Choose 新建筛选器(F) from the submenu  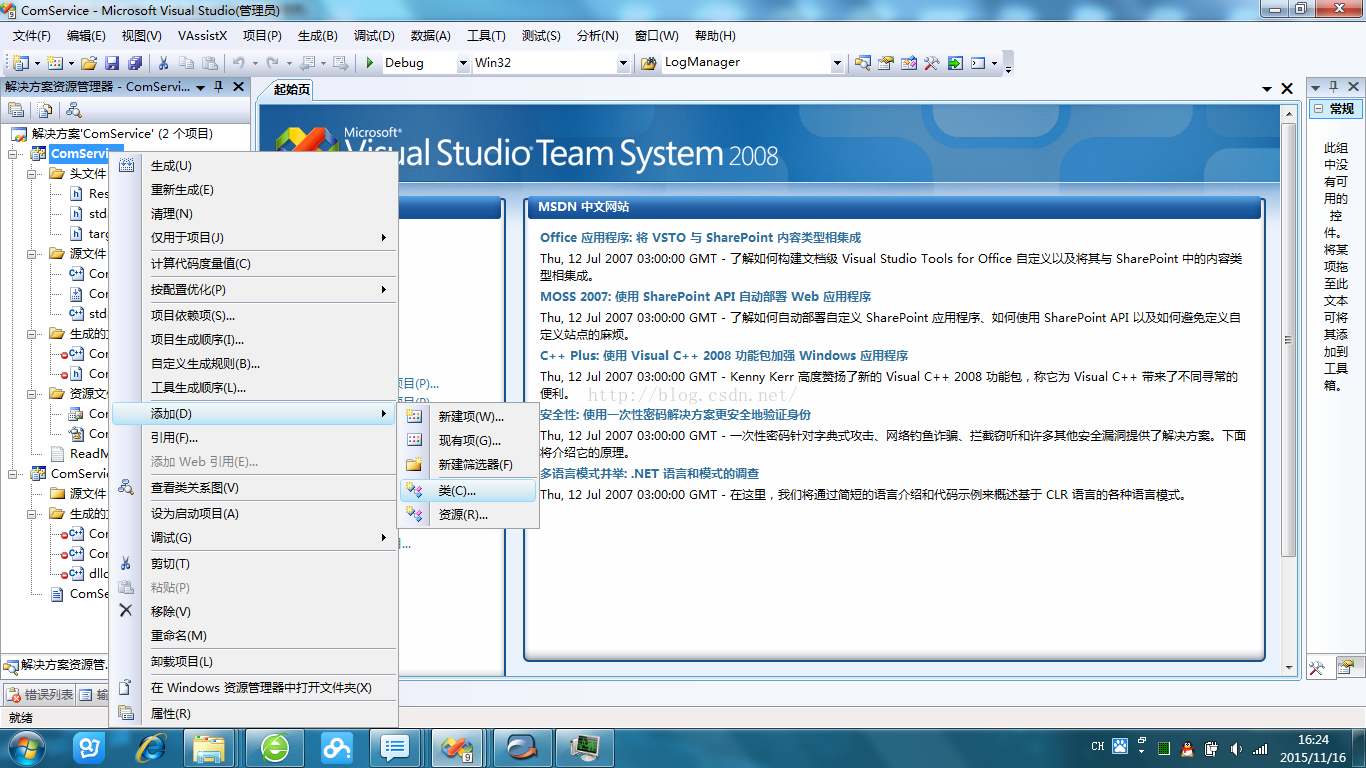tap(468, 465)
